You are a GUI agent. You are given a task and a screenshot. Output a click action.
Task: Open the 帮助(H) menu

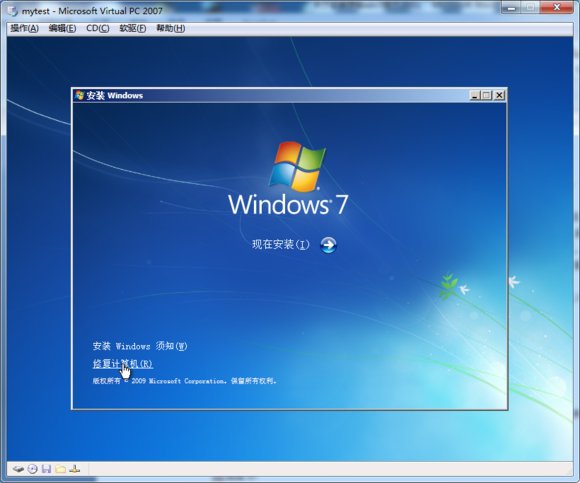coord(171,28)
